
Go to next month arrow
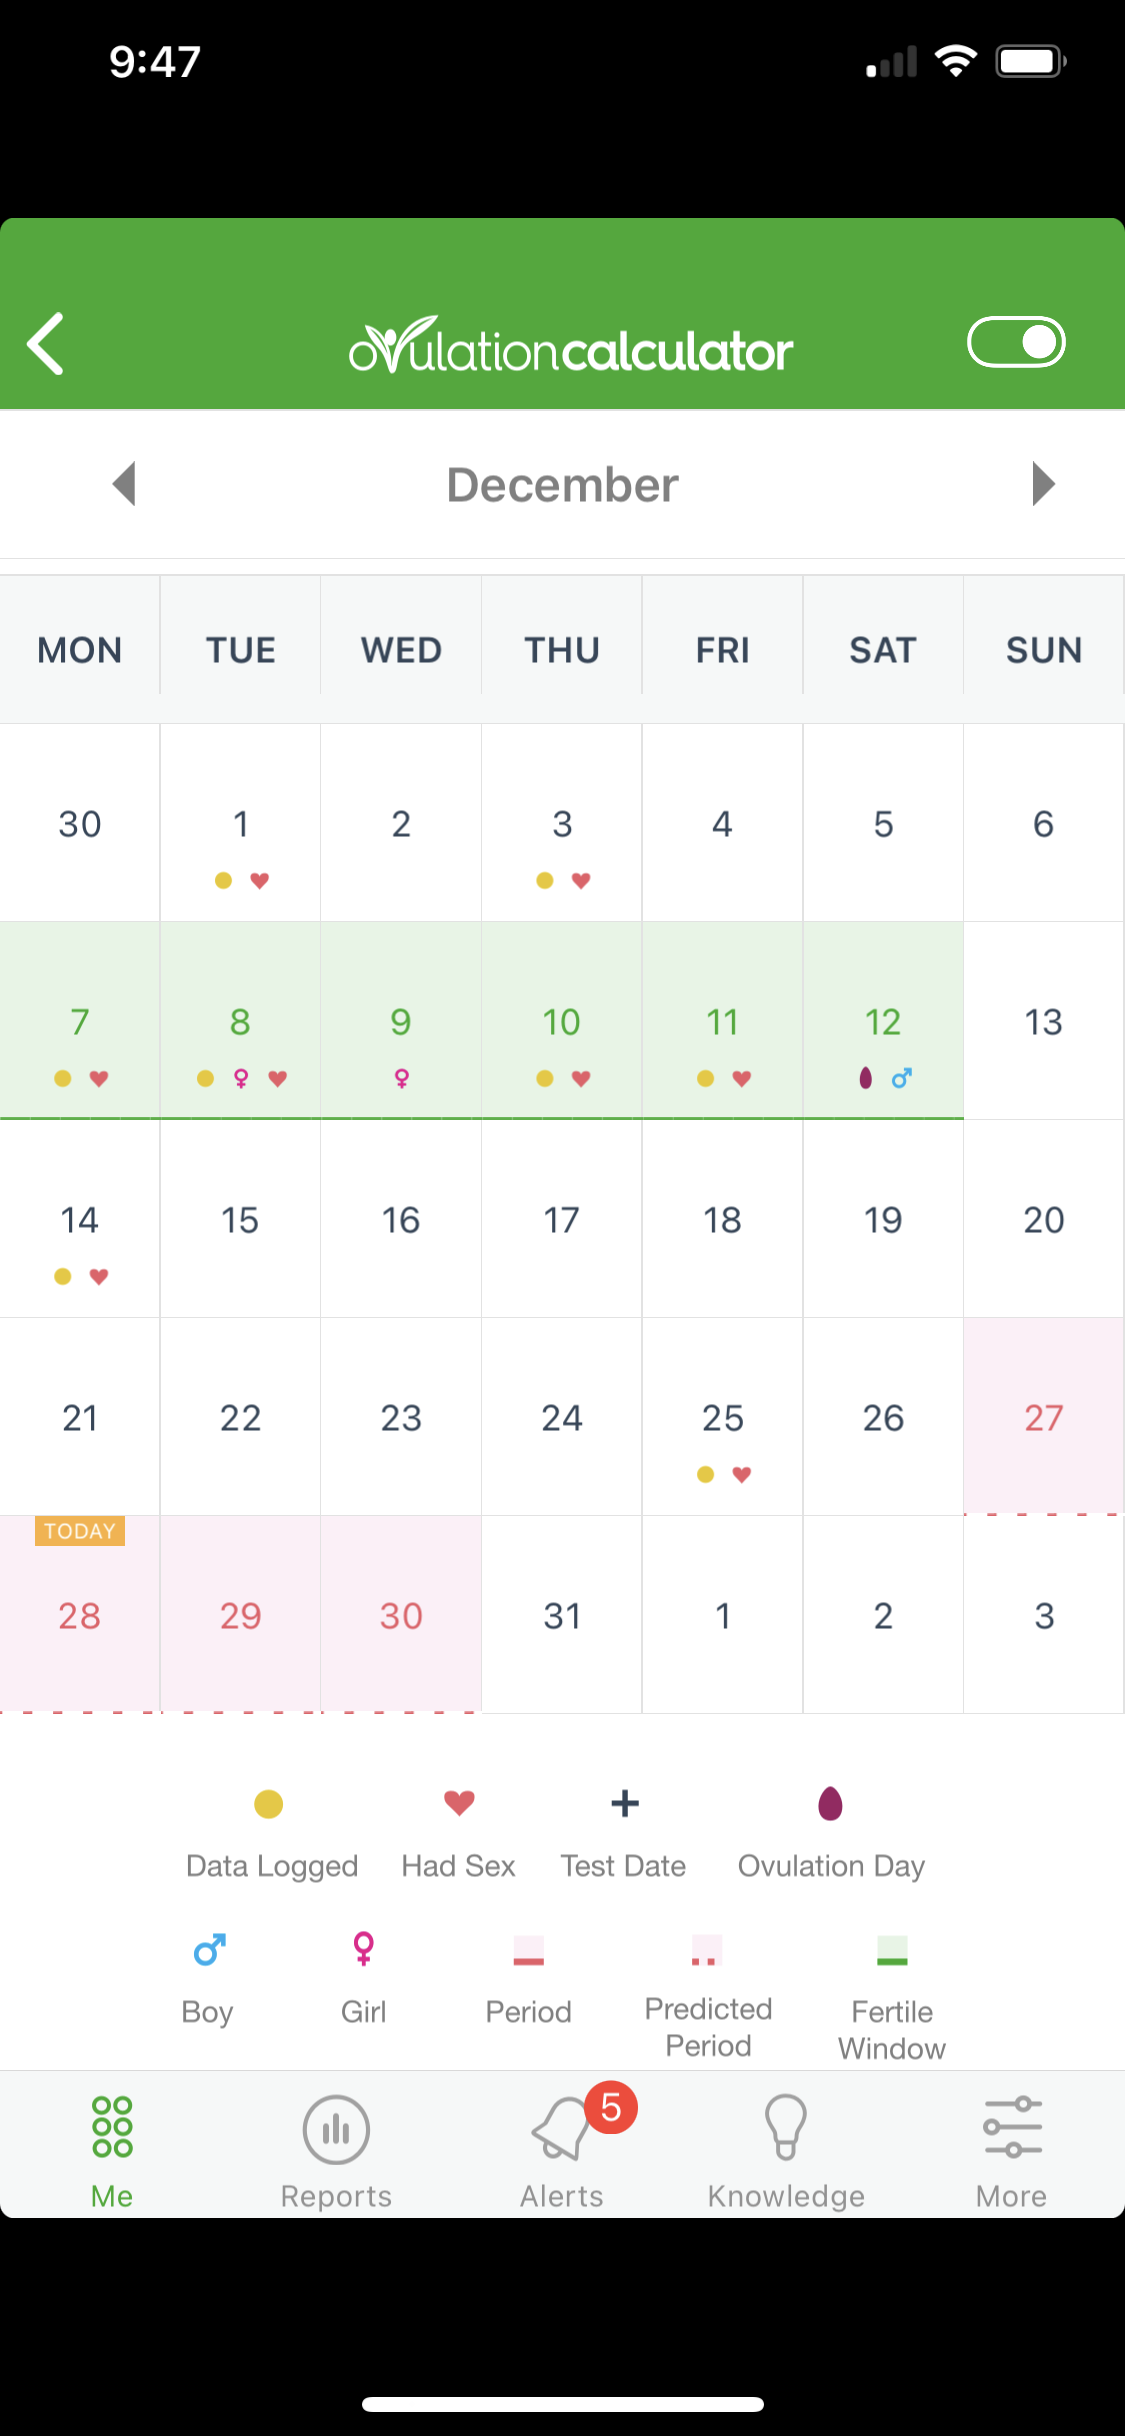coord(1043,484)
